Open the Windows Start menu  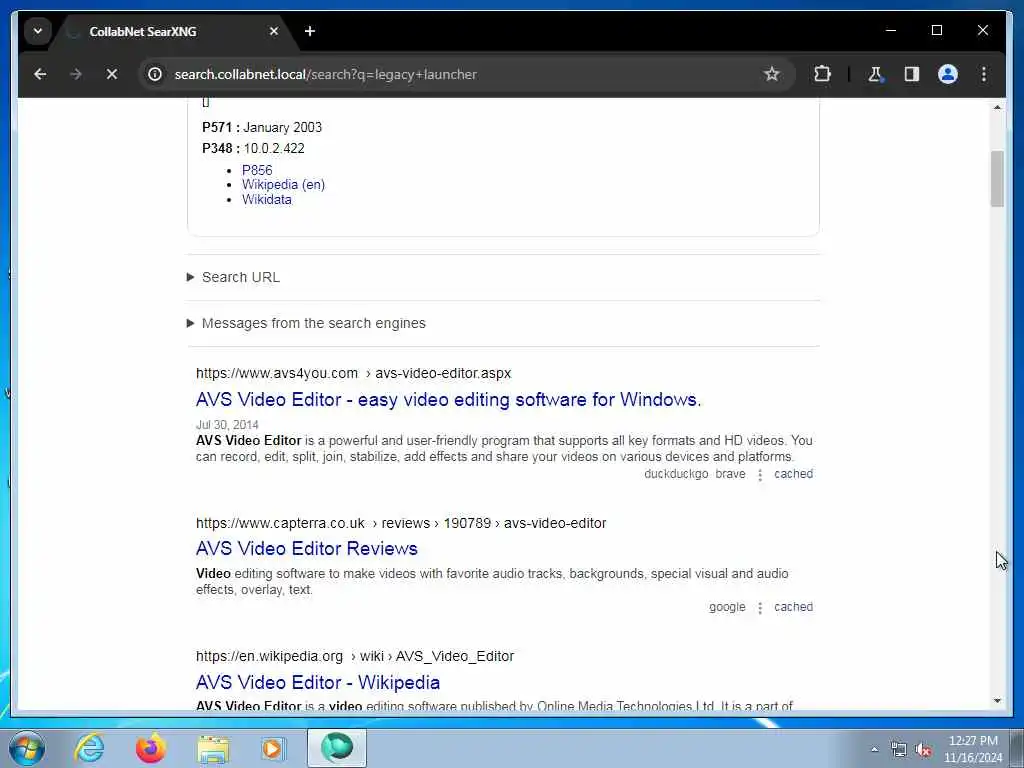(27, 748)
